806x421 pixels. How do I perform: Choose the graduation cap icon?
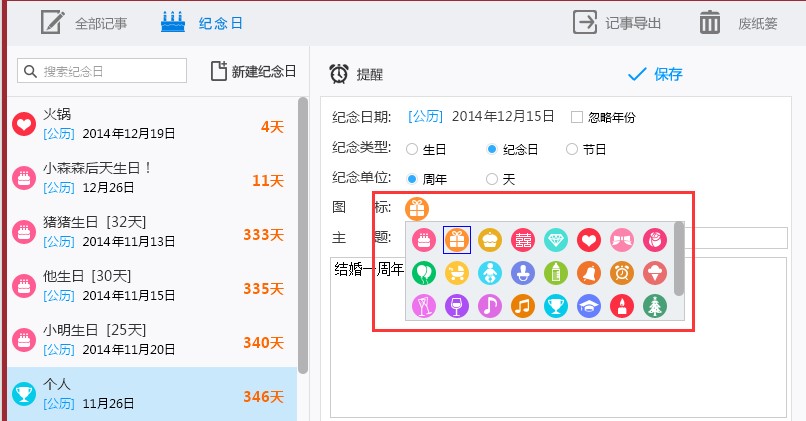click(589, 306)
